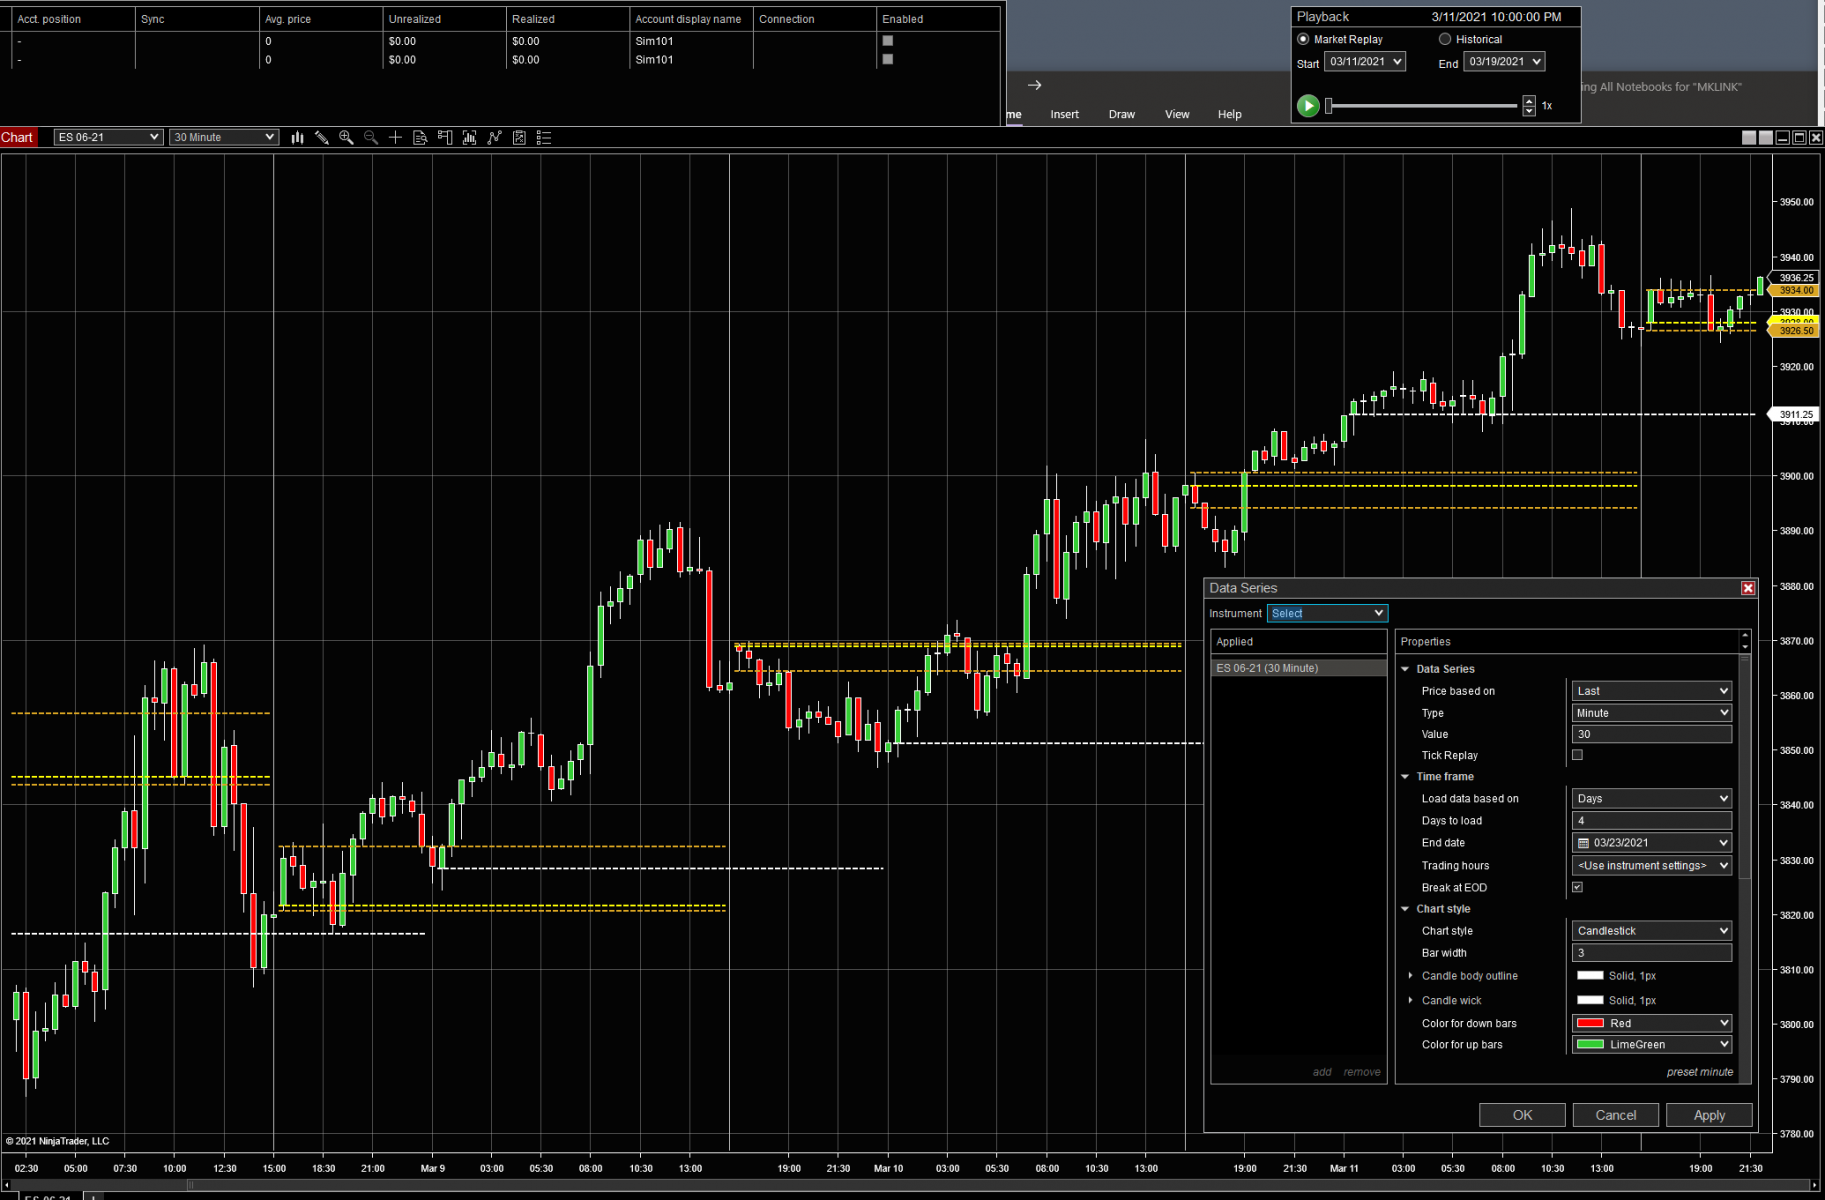Expand the Candle wick property

1411,1000
